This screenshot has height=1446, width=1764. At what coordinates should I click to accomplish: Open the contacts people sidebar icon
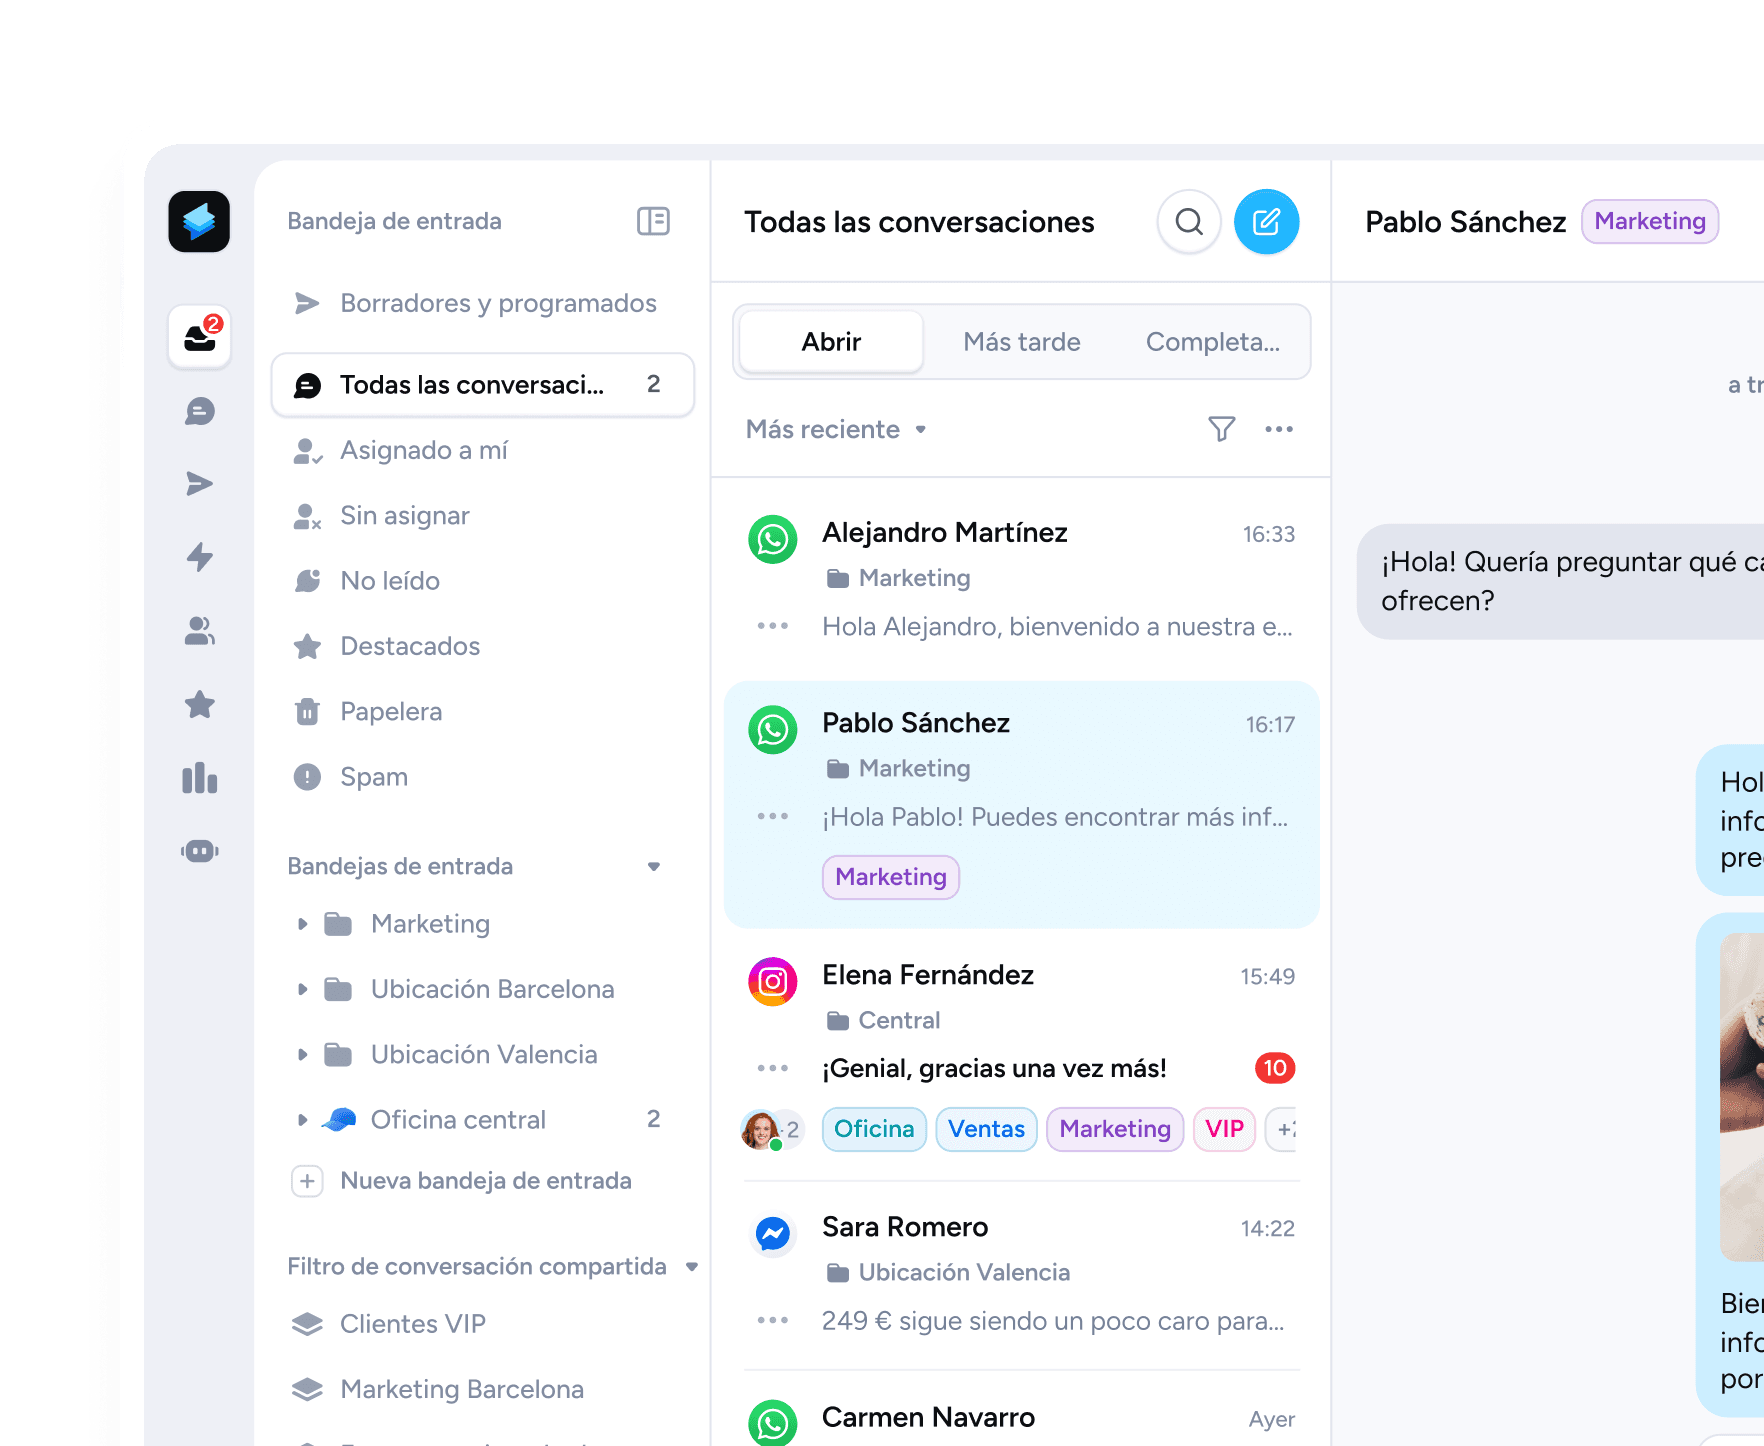200,630
